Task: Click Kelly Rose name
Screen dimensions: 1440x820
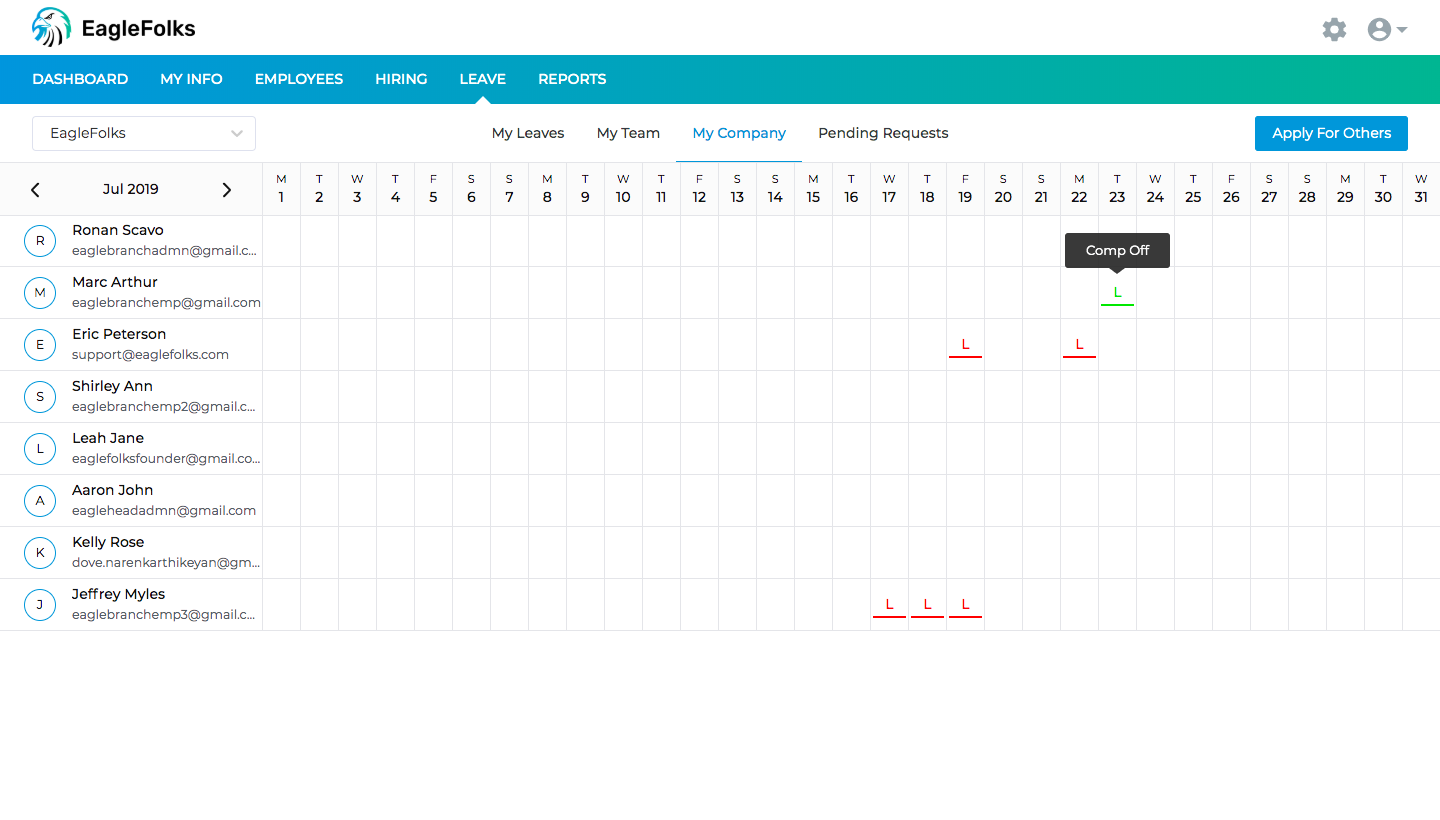Action: point(108,542)
